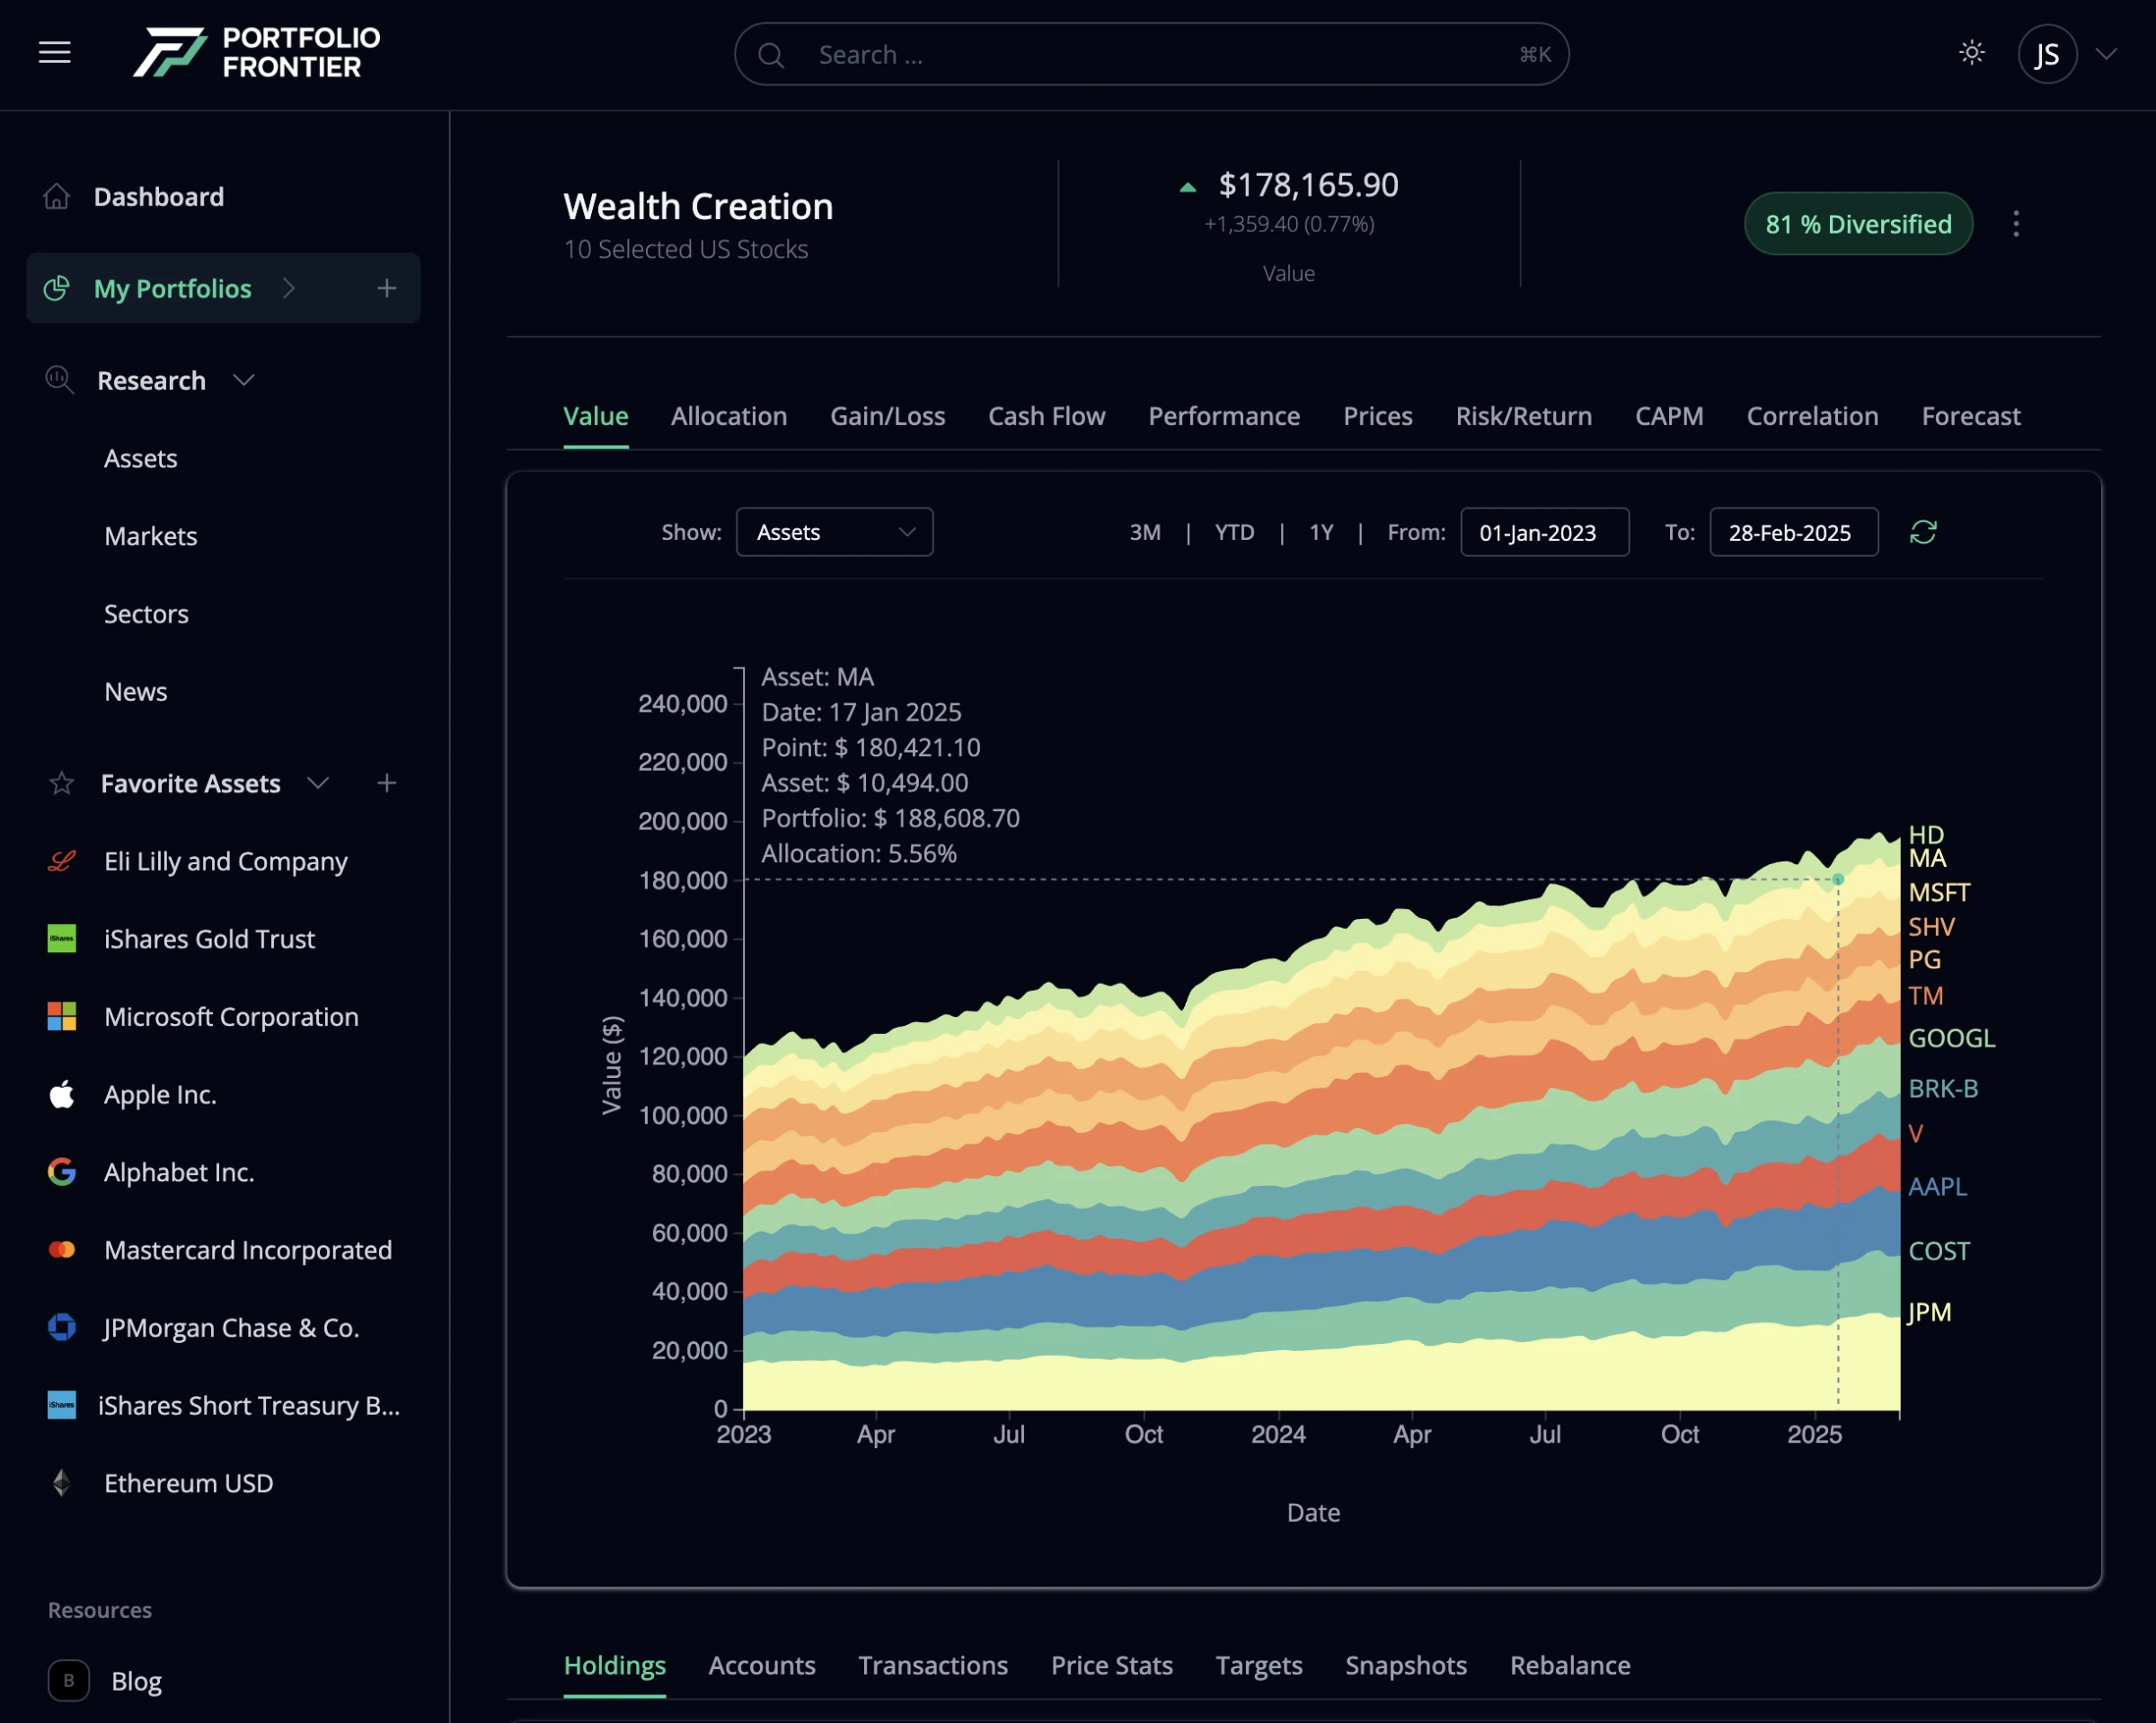
Task: Click the Microsoft logo icon
Action: click(62, 1017)
